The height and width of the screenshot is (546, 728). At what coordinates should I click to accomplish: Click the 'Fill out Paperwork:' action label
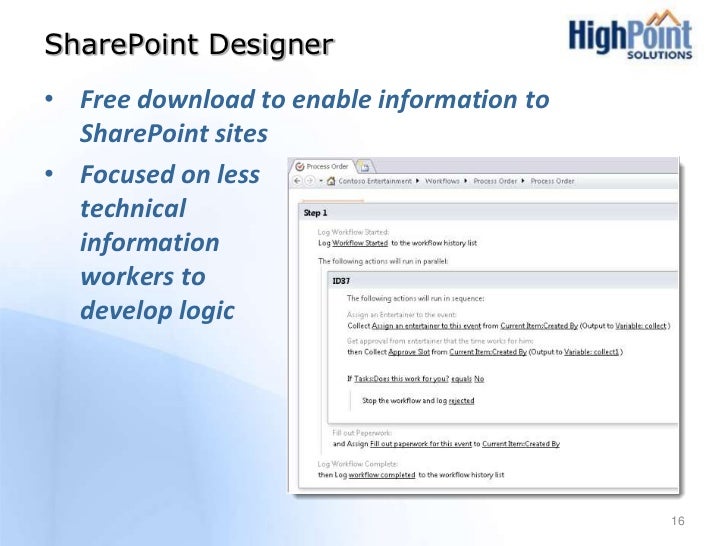[362, 433]
